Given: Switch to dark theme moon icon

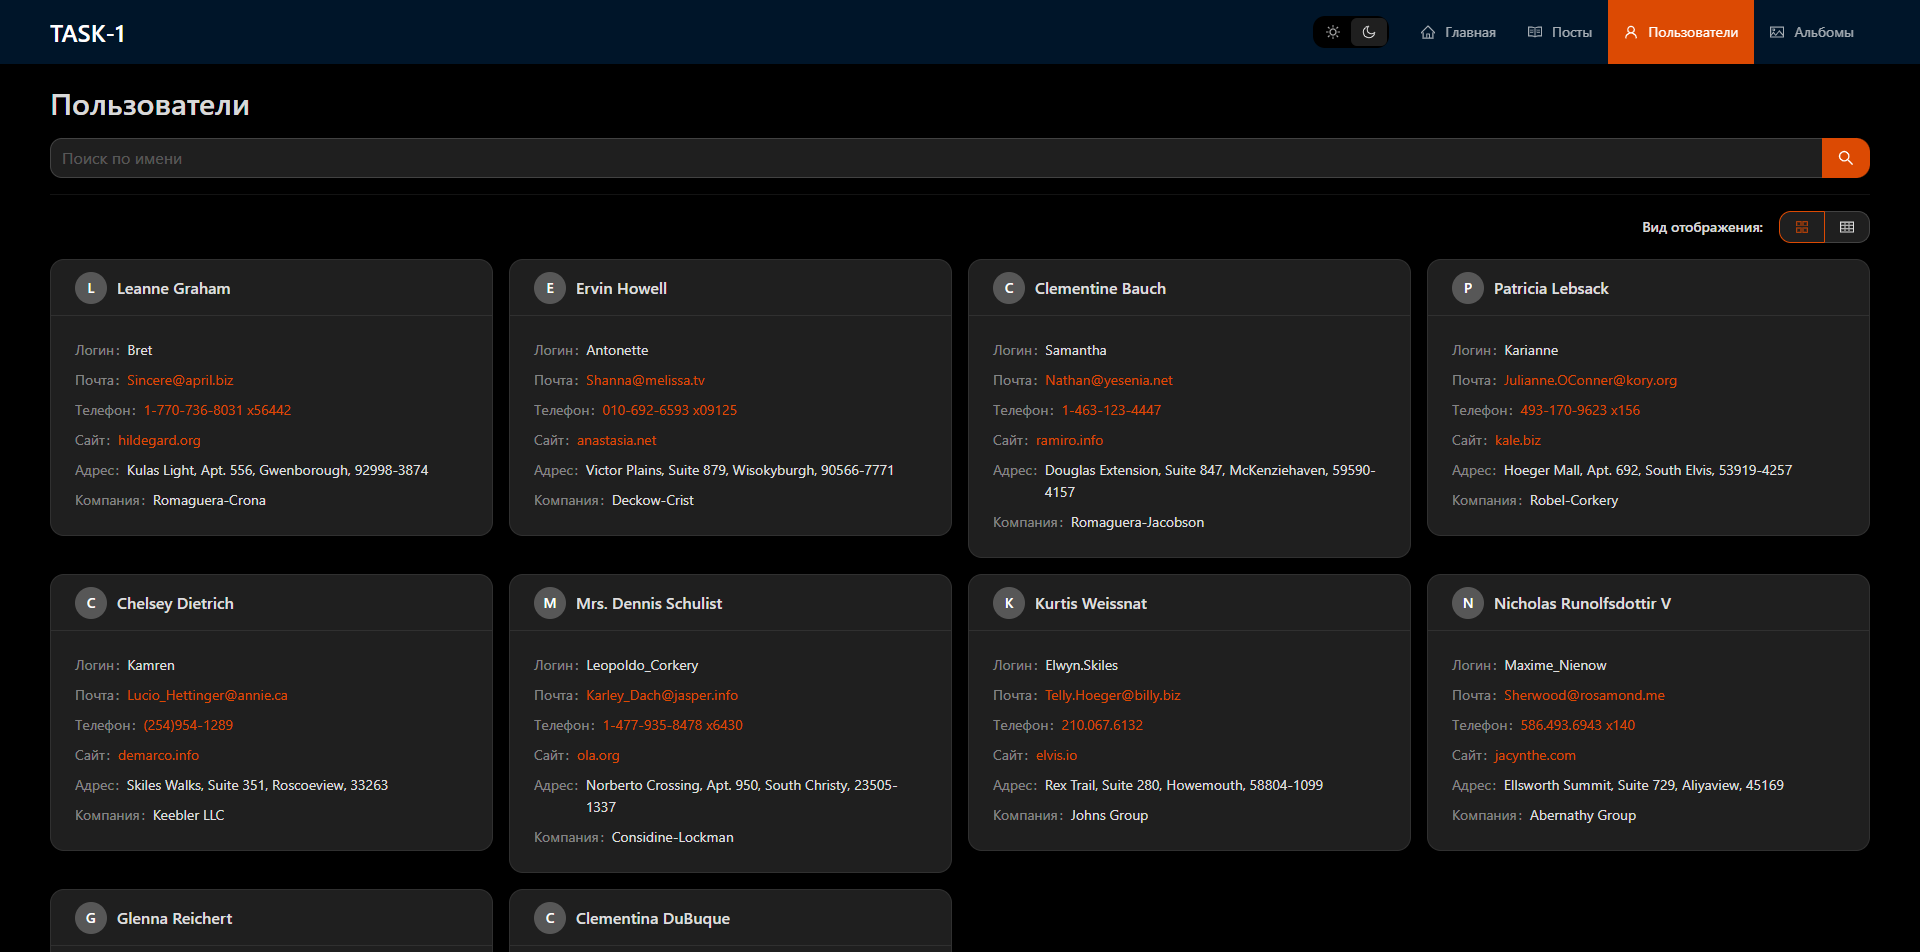Looking at the screenshot, I should [x=1369, y=32].
